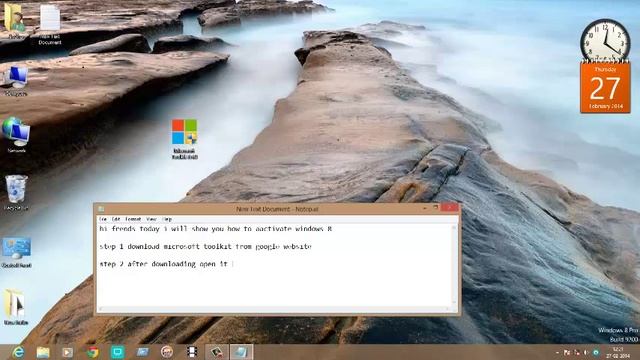The height and width of the screenshot is (360, 640).
Task: Click Notepad horizontal scrollbar right arrow
Action: tap(447, 309)
